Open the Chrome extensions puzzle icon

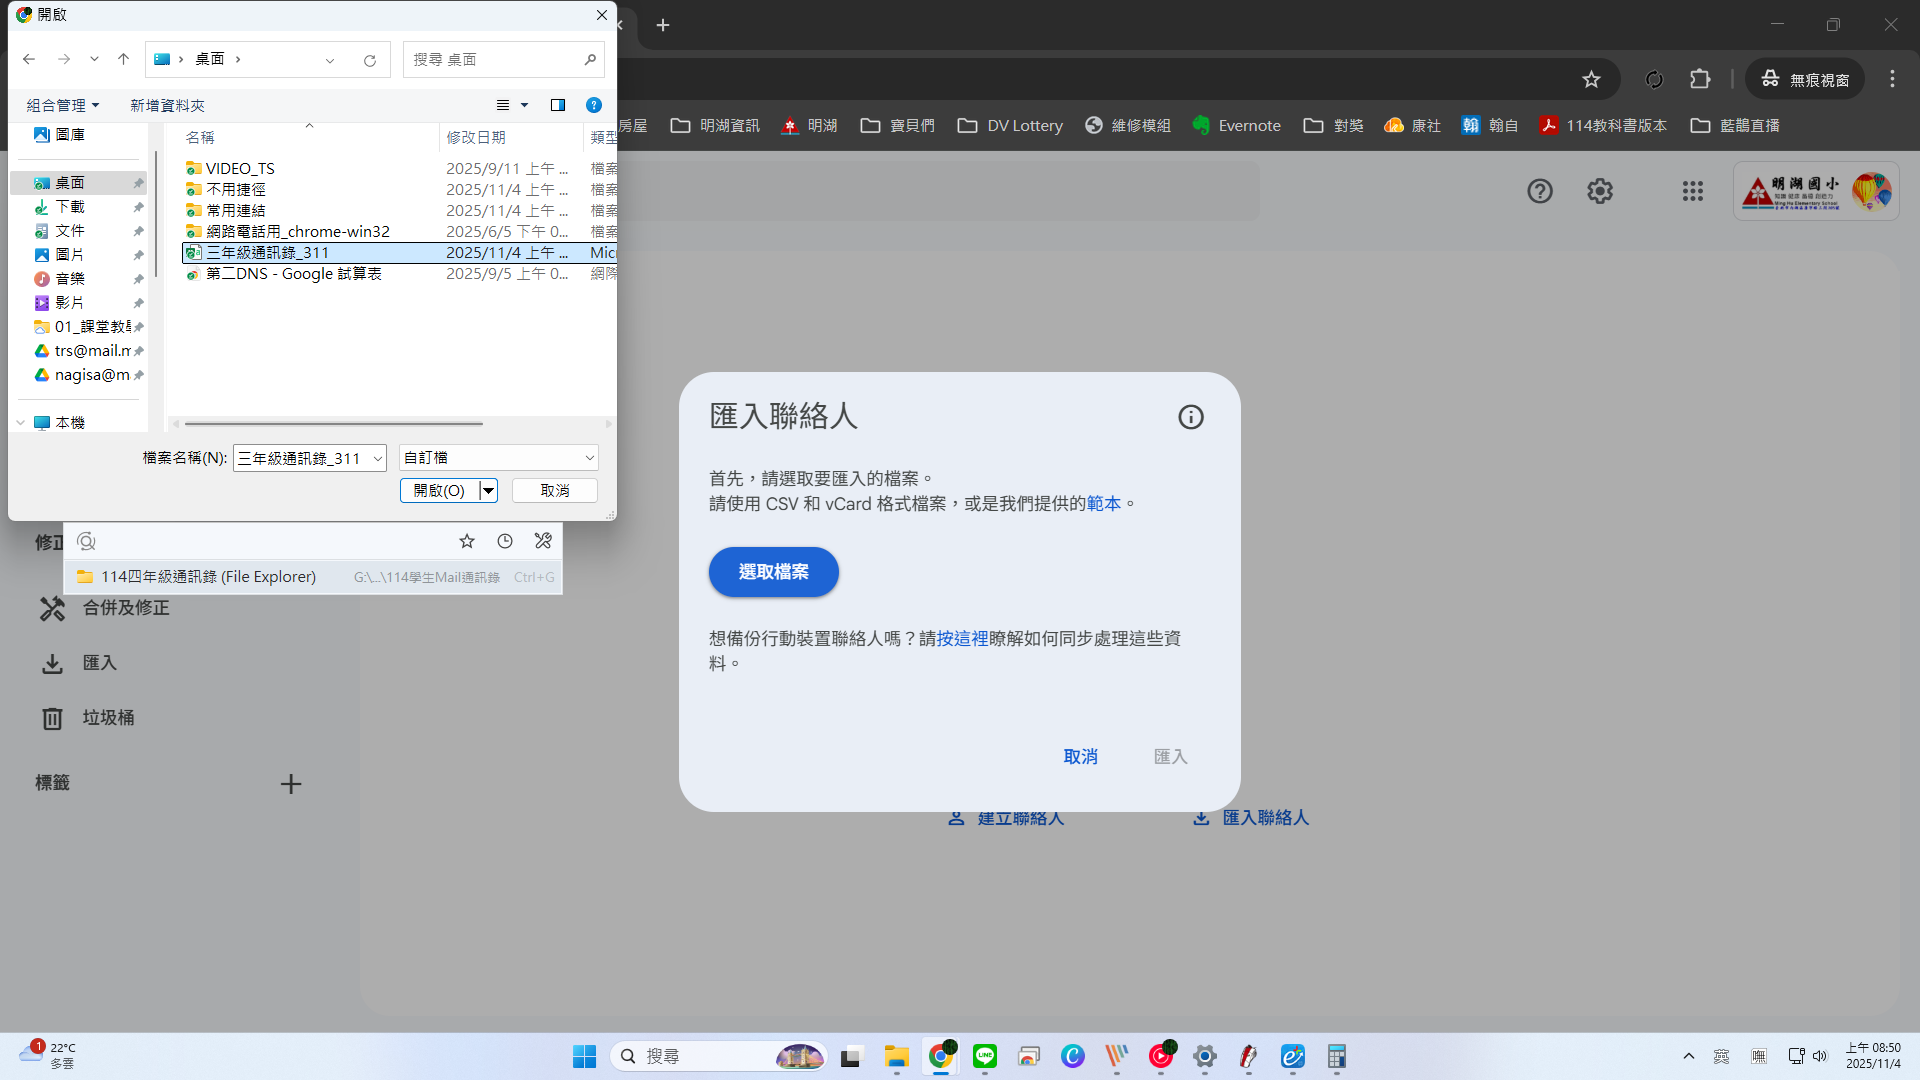point(1700,79)
